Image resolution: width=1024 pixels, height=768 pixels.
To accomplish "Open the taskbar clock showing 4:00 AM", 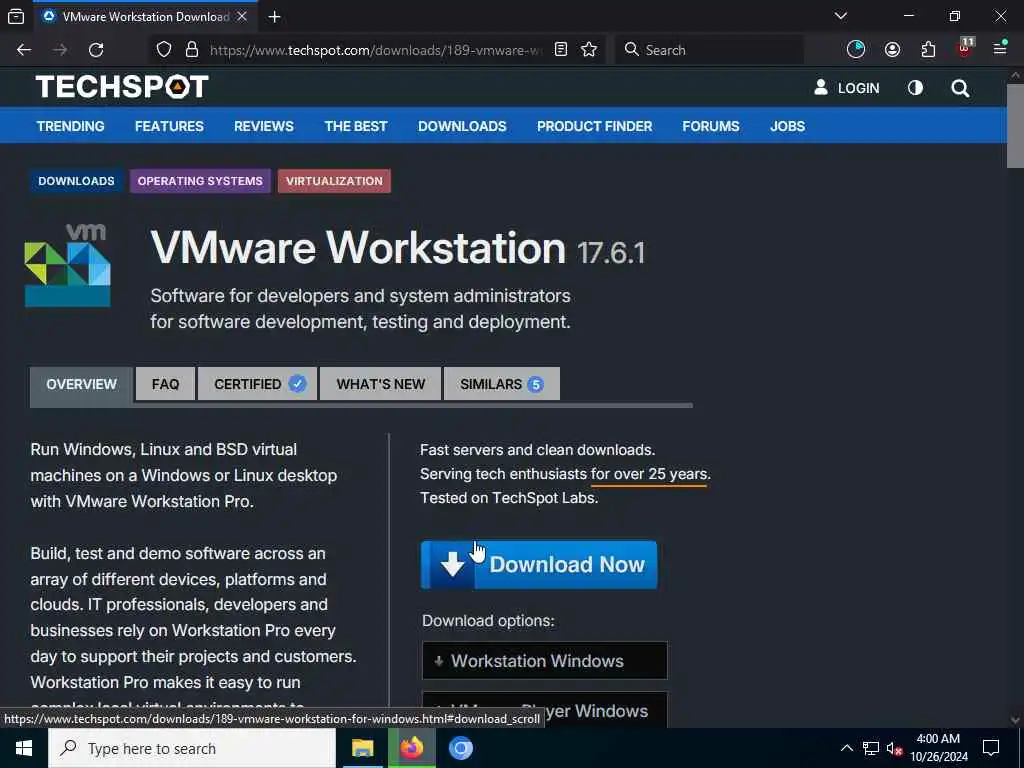I will pyautogui.click(x=938, y=748).
